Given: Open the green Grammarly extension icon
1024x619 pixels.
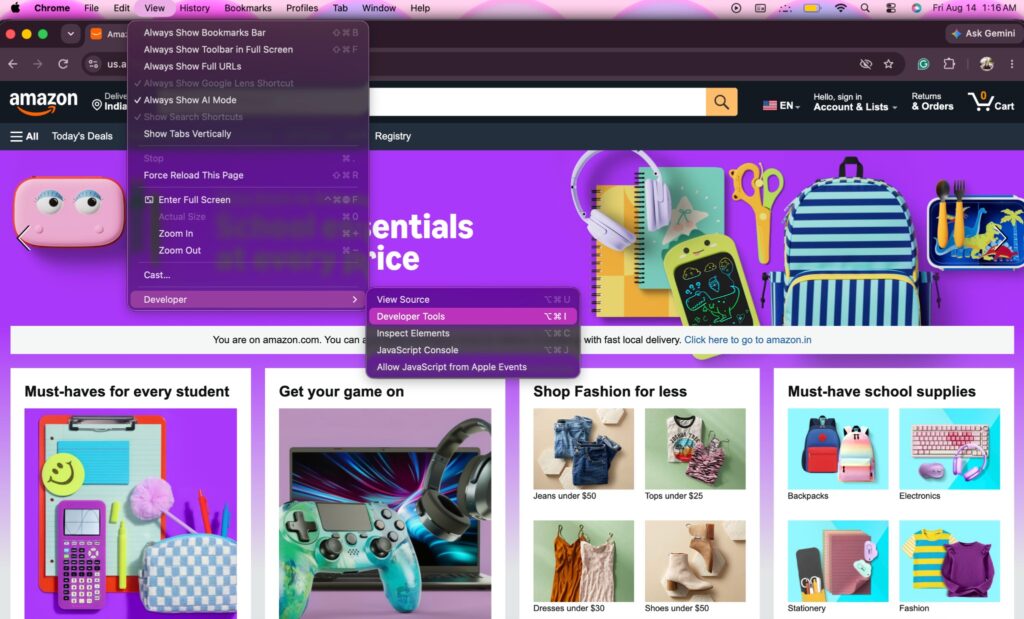Looking at the screenshot, I should 923,64.
